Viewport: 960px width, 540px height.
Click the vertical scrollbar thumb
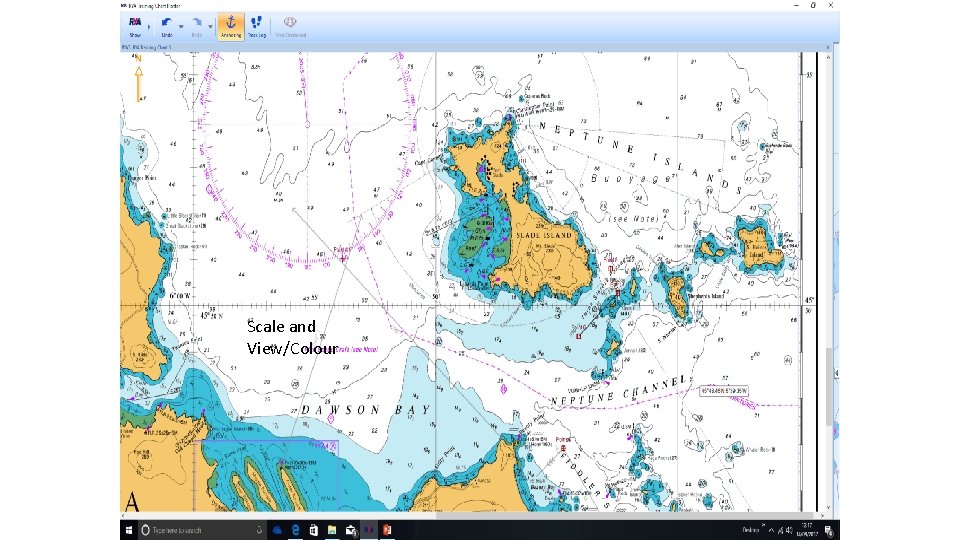pyautogui.click(x=829, y=386)
